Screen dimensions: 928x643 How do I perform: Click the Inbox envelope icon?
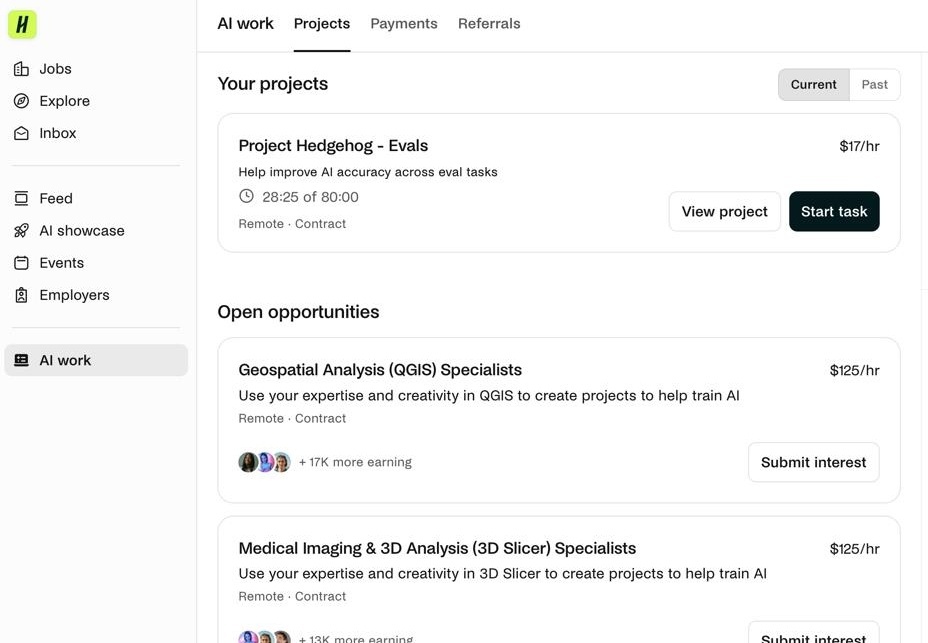[x=21, y=133]
